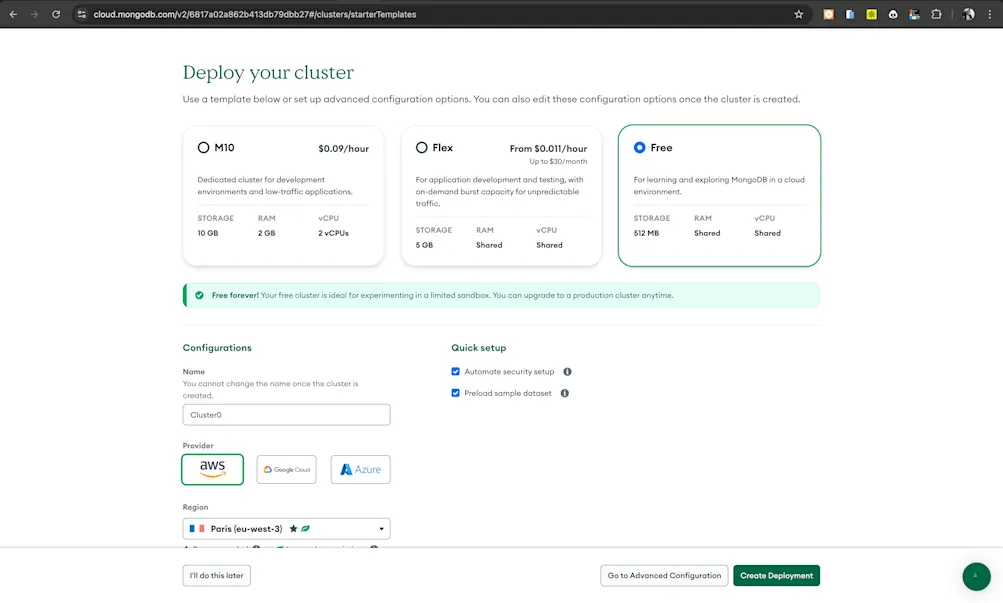1003x603 pixels.
Task: Click the bookmark star in the address bar
Action: pyautogui.click(x=797, y=14)
